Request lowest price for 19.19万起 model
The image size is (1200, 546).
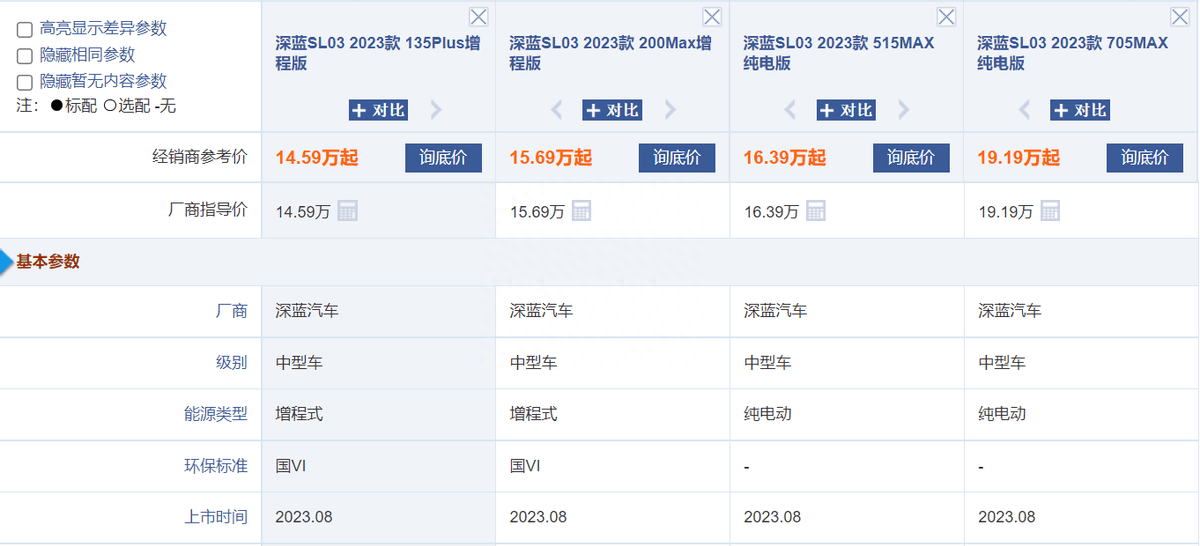pos(1145,158)
